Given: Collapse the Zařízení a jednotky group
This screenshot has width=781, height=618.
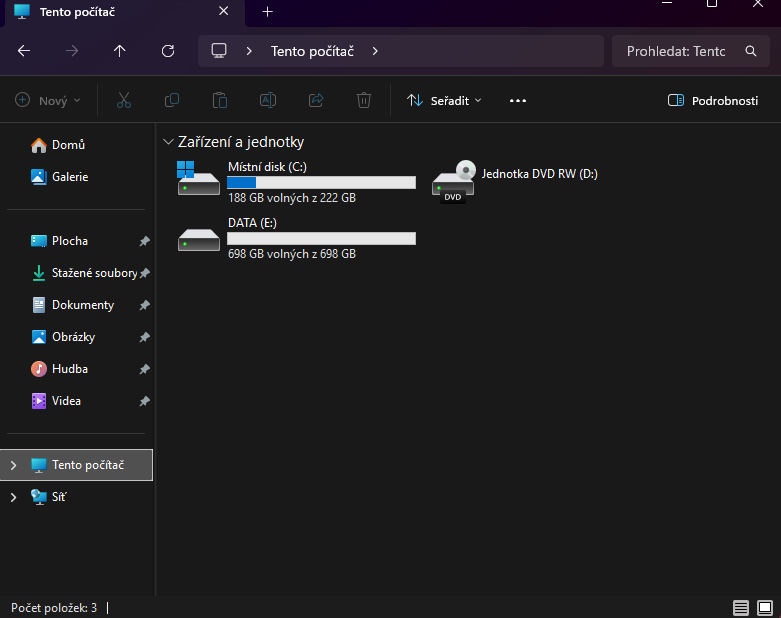Looking at the screenshot, I should 168,142.
